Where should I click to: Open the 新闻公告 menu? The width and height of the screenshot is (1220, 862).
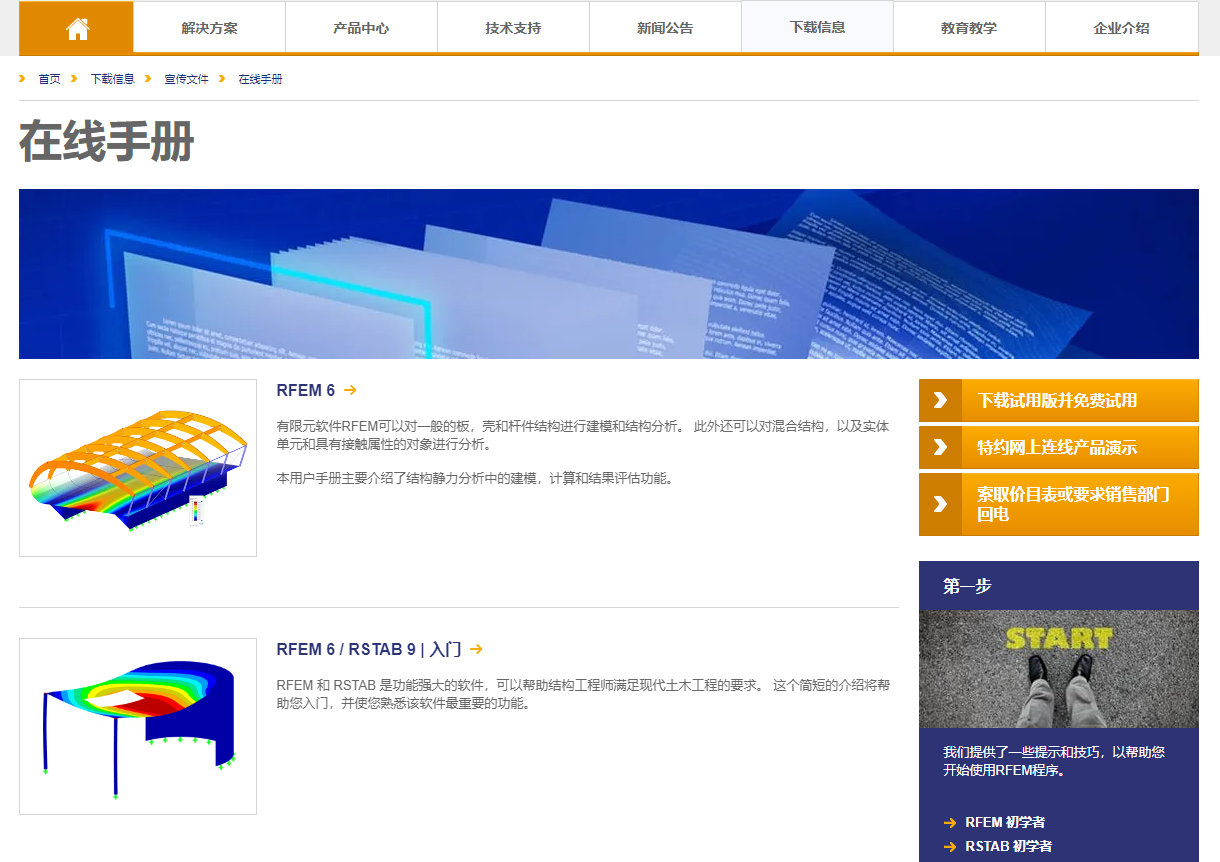665,27
